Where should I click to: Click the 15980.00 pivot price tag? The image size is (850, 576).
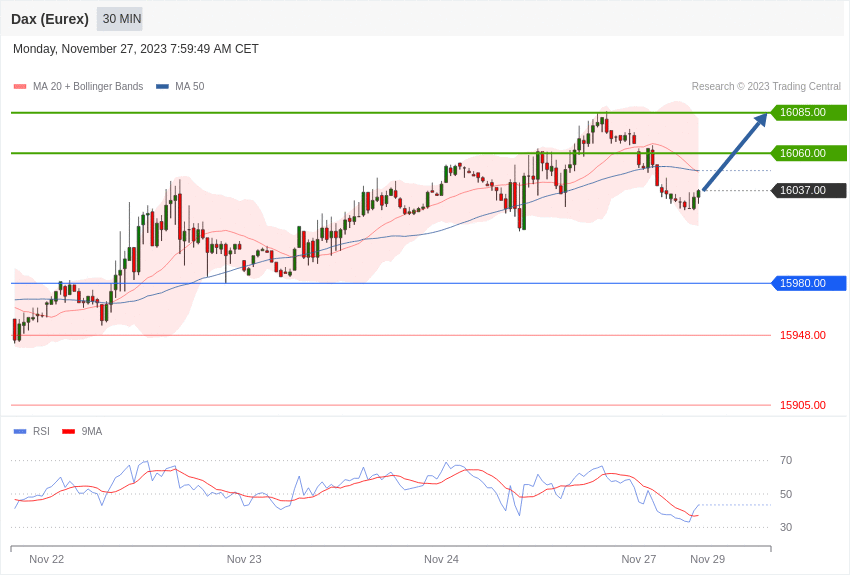pyautogui.click(x=808, y=283)
